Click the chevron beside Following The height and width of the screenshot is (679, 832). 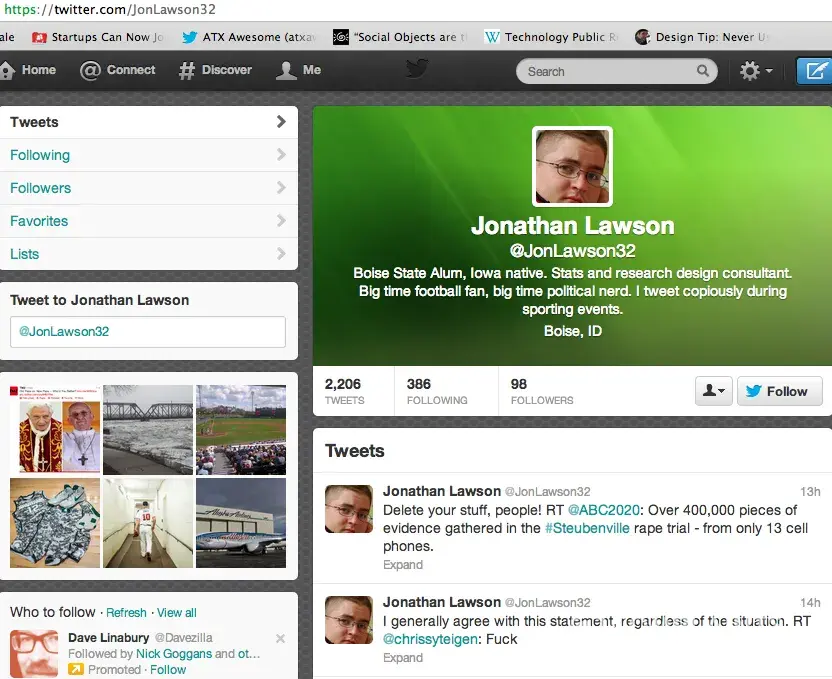281,155
